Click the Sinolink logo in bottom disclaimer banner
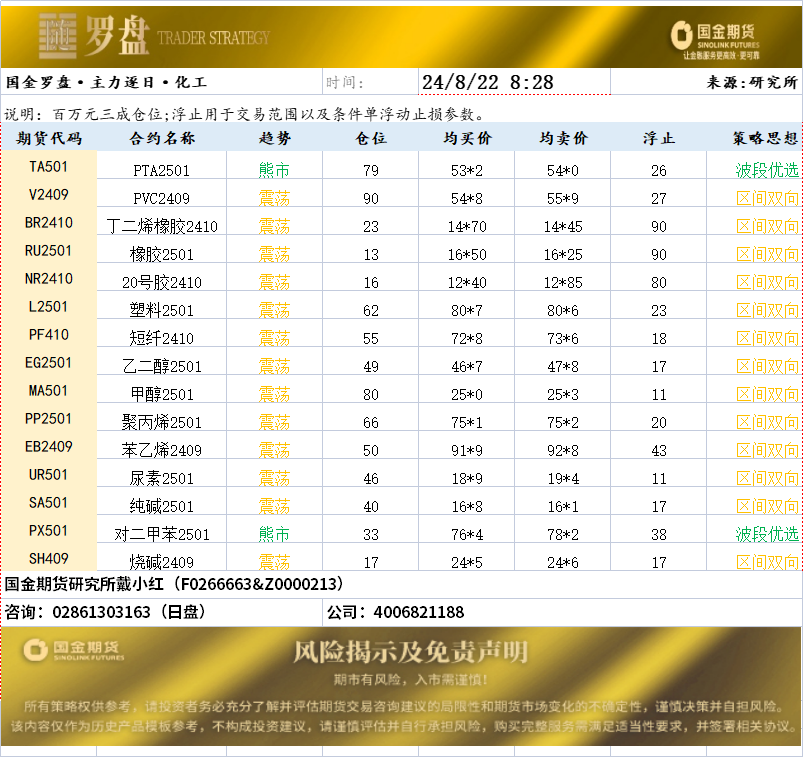 74,650
